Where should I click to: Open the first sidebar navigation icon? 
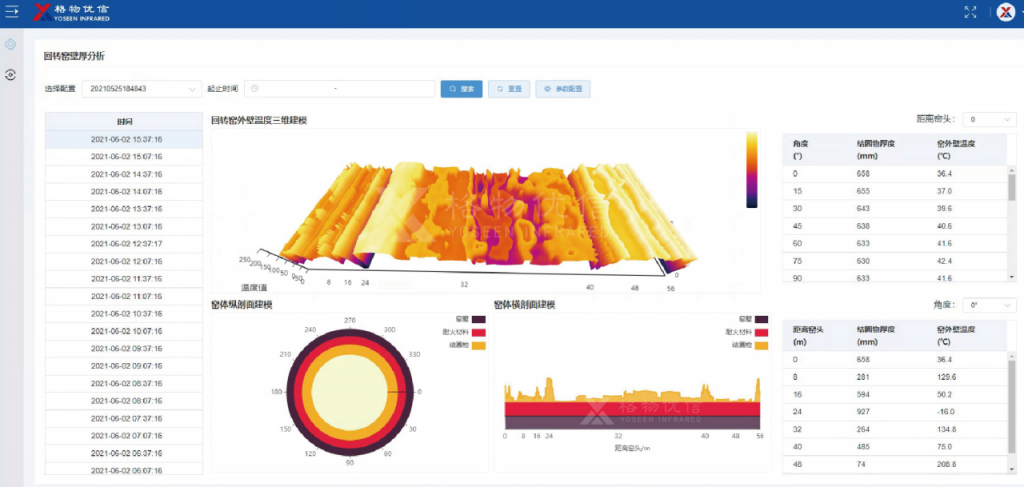click(11, 45)
